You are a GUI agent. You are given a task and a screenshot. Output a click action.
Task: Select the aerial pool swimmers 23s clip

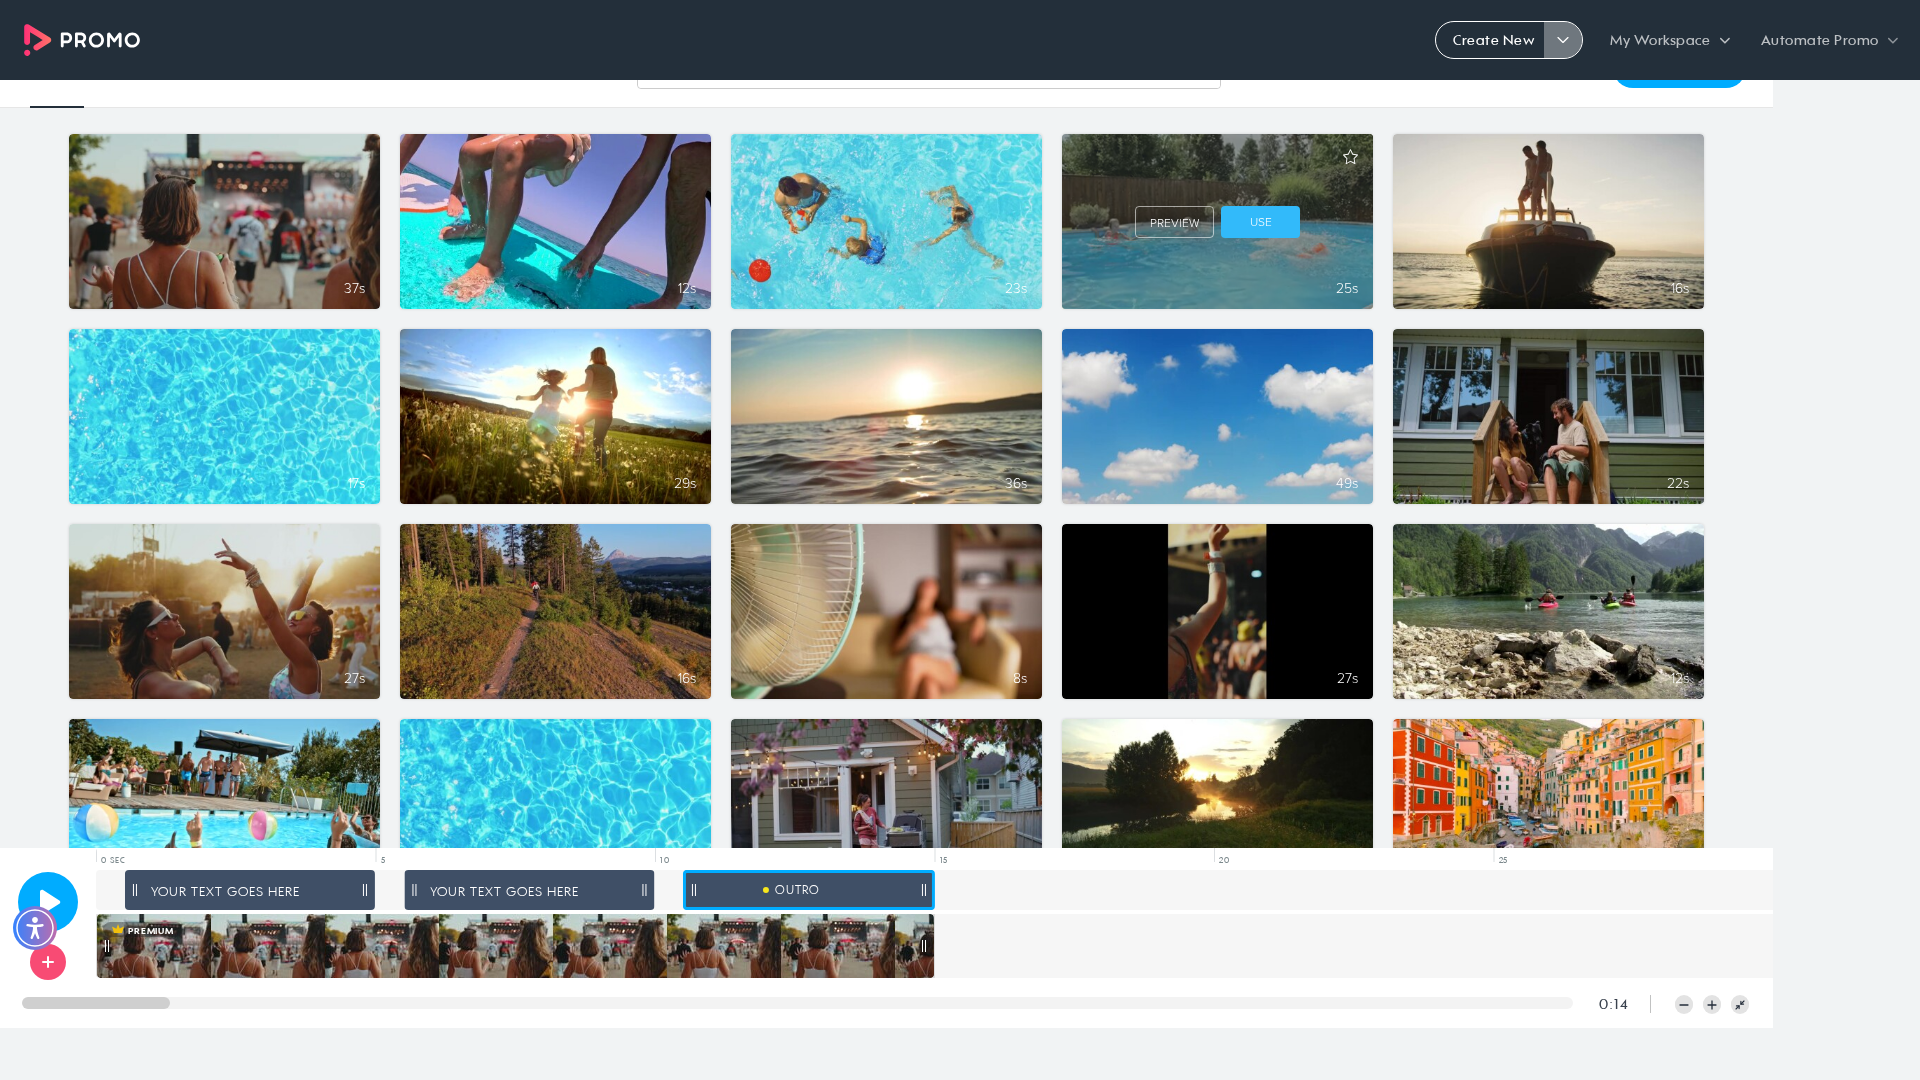click(886, 221)
